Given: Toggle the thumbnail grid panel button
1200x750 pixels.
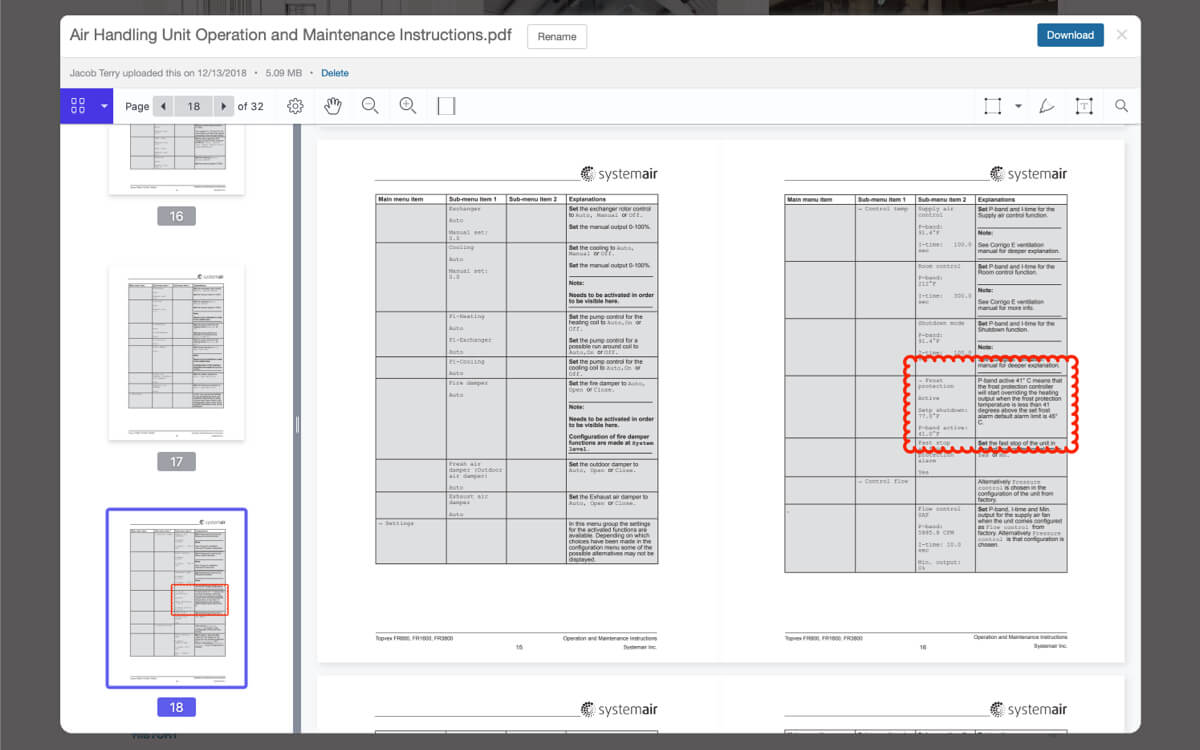Looking at the screenshot, I should 78,106.
